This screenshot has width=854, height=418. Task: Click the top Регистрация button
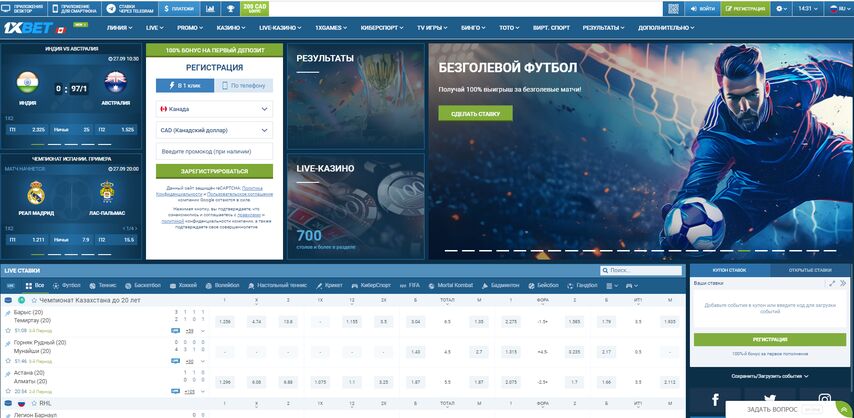tap(745, 8)
